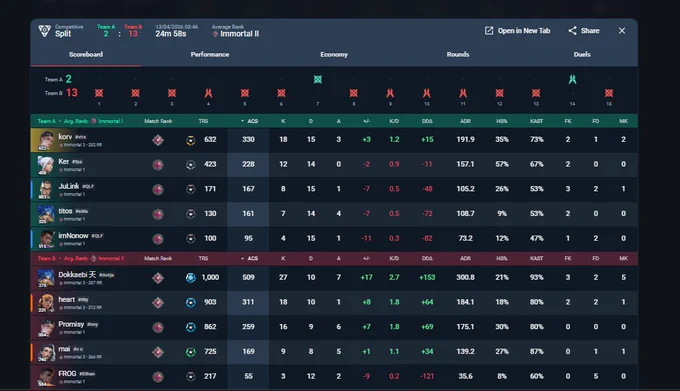Switch to the Performance tab
Viewport: 680px width, 391px height.
209,55
